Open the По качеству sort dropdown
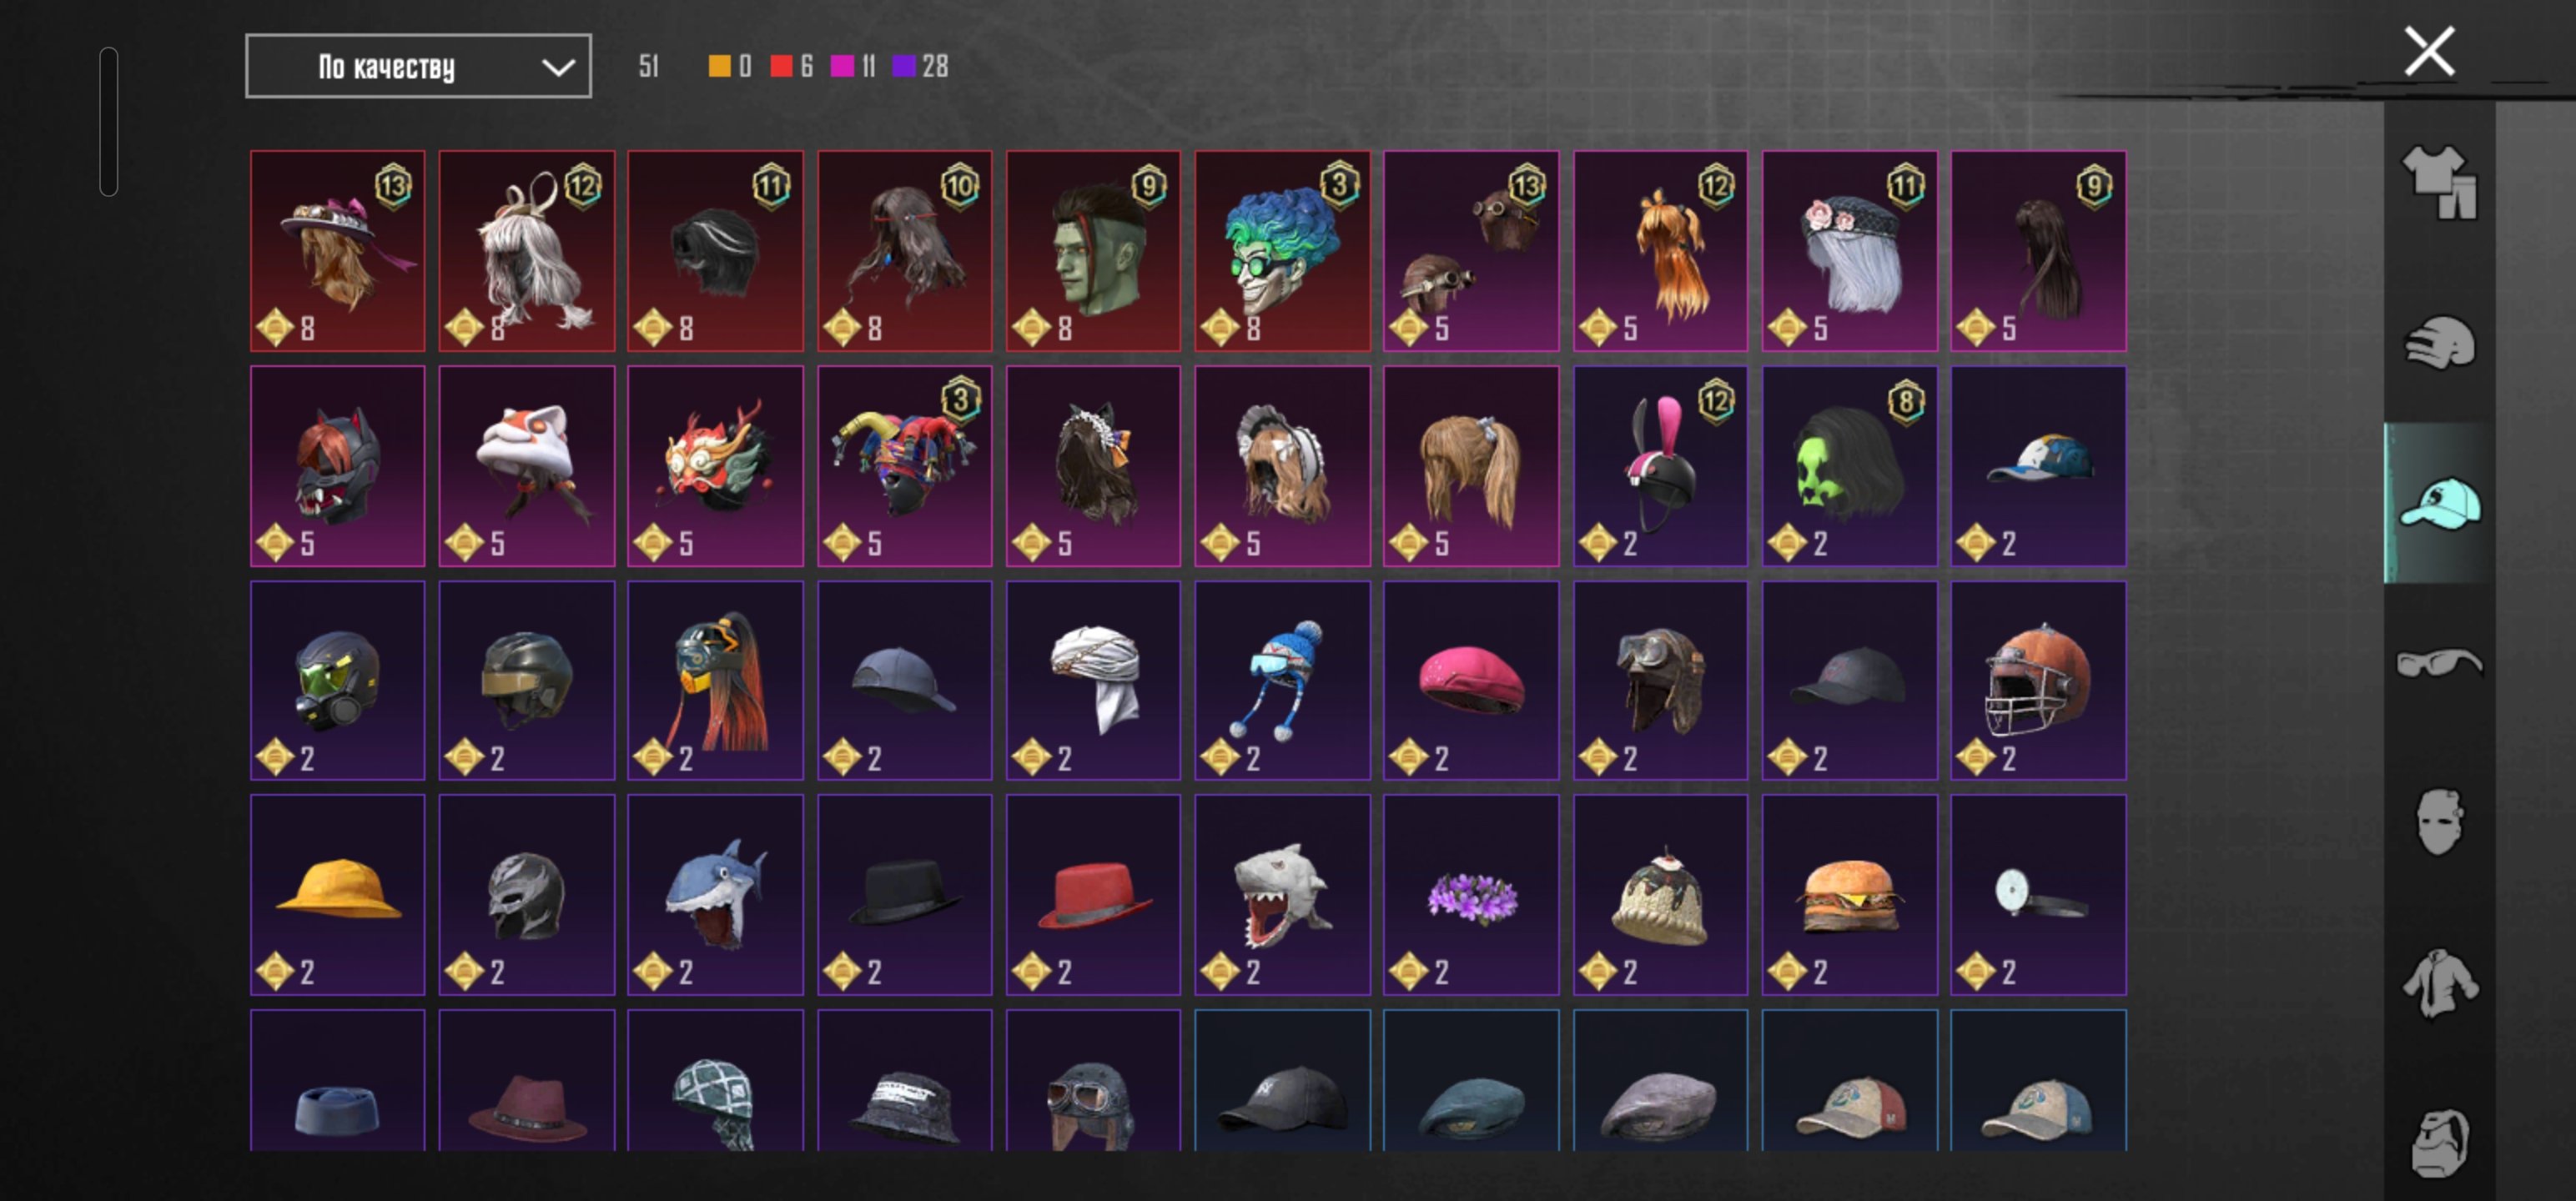2576x1201 pixels. tap(418, 66)
